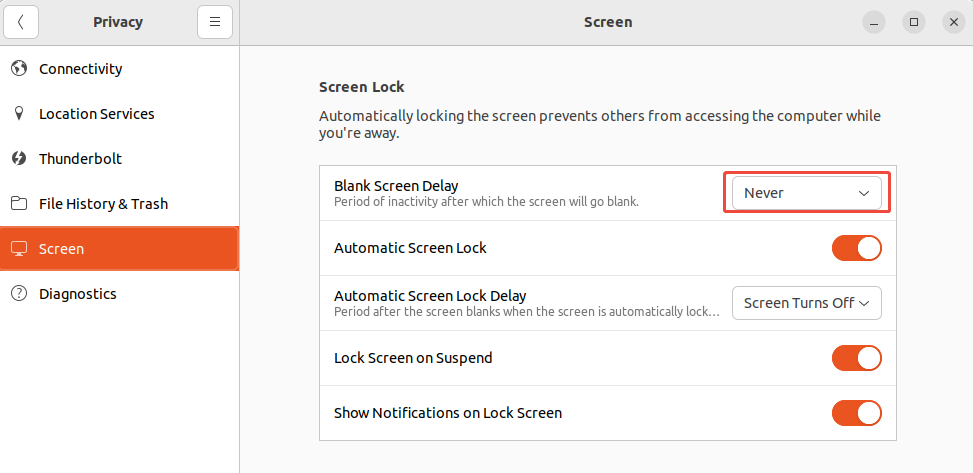Click the Diagnostics question mark icon
The width and height of the screenshot is (973, 473).
19,294
